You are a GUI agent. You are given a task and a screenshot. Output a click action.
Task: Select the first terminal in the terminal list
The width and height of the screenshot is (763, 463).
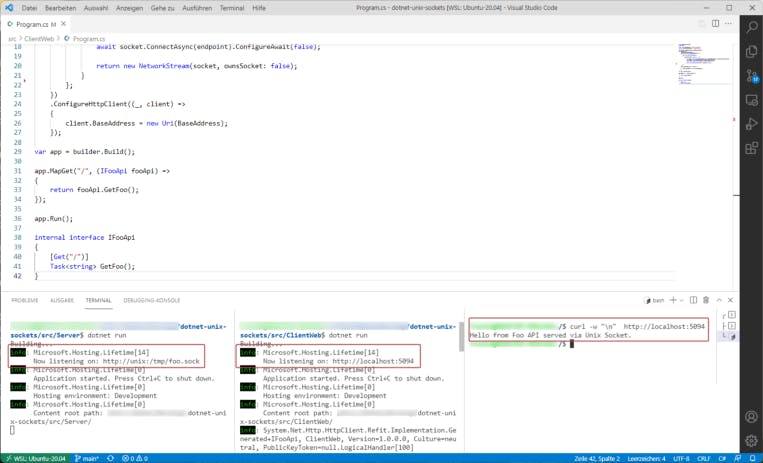pos(729,315)
